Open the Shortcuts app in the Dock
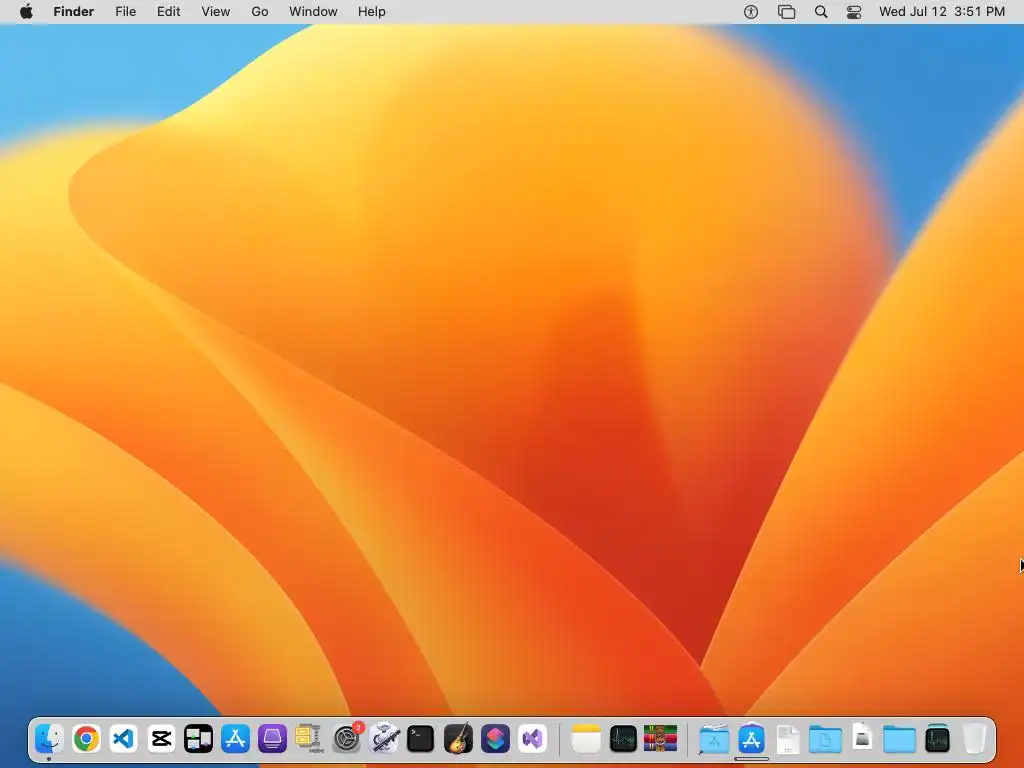 (495, 739)
